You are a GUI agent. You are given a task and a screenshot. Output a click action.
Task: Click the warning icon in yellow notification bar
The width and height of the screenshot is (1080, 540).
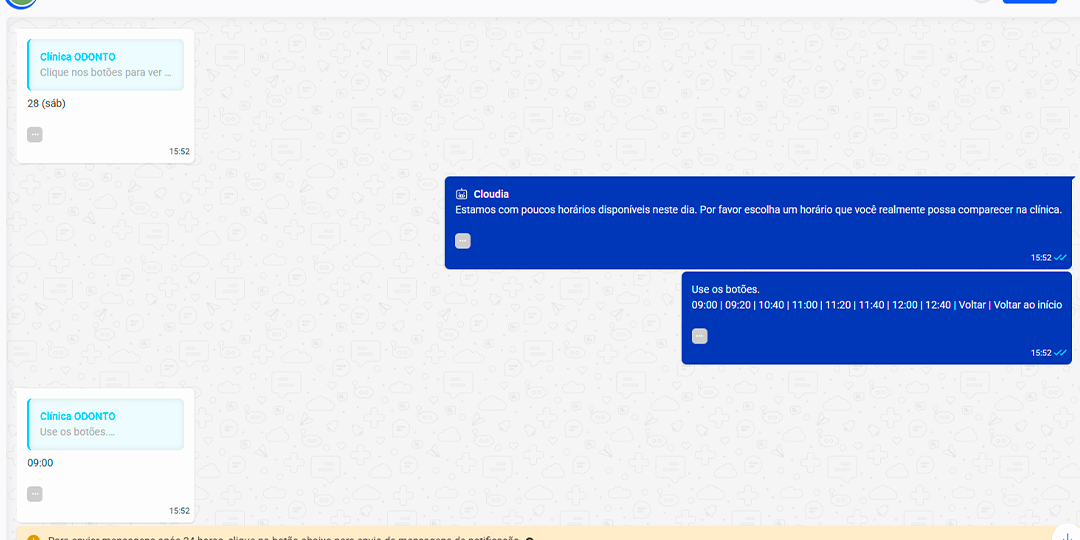pyautogui.click(x=33, y=538)
